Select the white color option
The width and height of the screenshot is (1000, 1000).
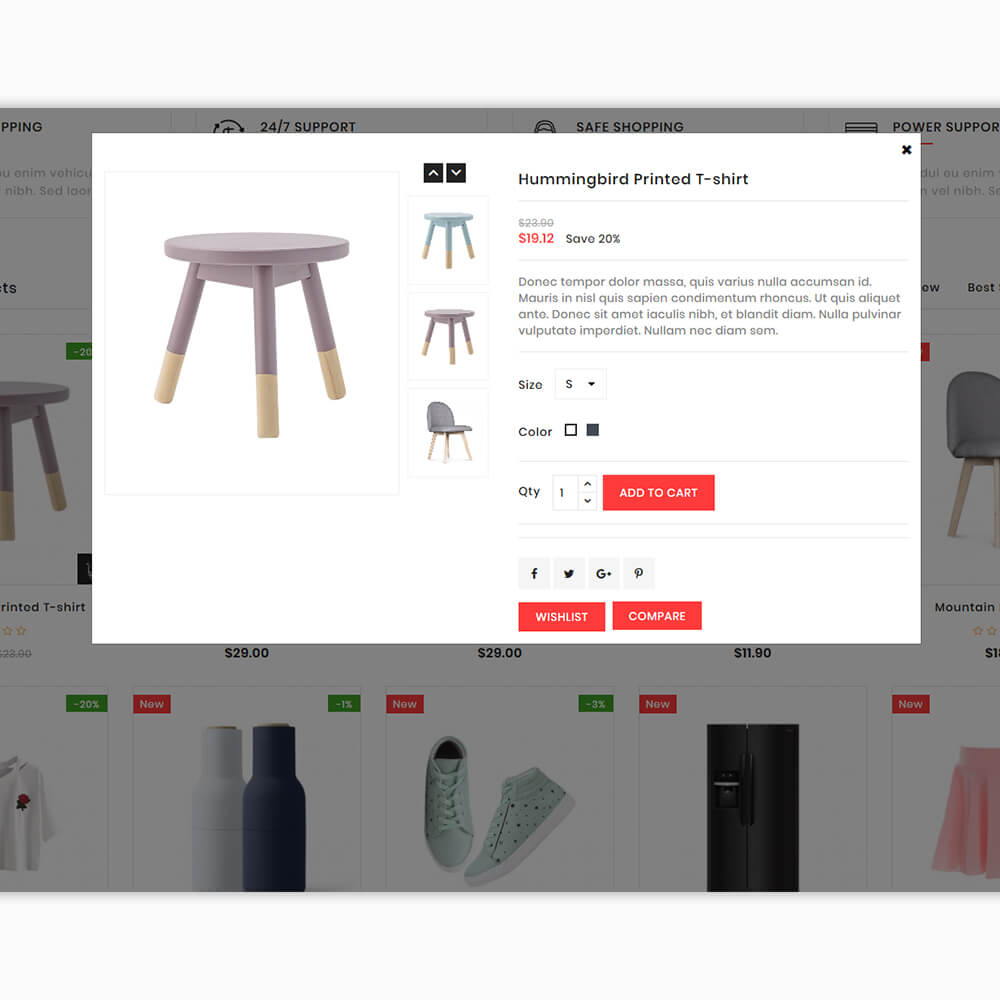click(x=571, y=430)
